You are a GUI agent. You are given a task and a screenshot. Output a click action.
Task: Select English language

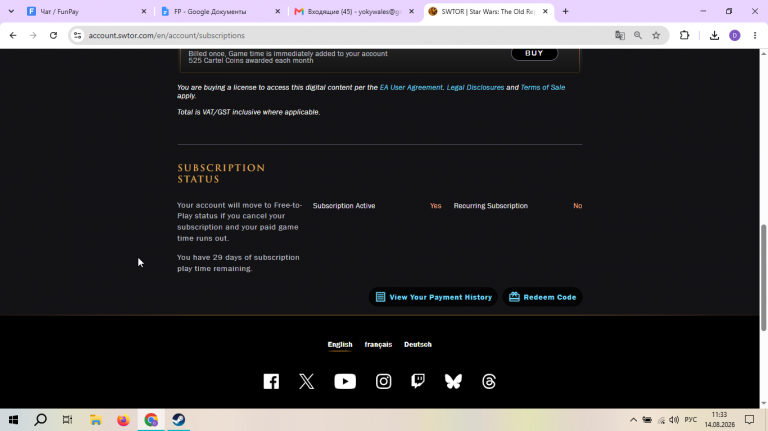pyautogui.click(x=340, y=344)
